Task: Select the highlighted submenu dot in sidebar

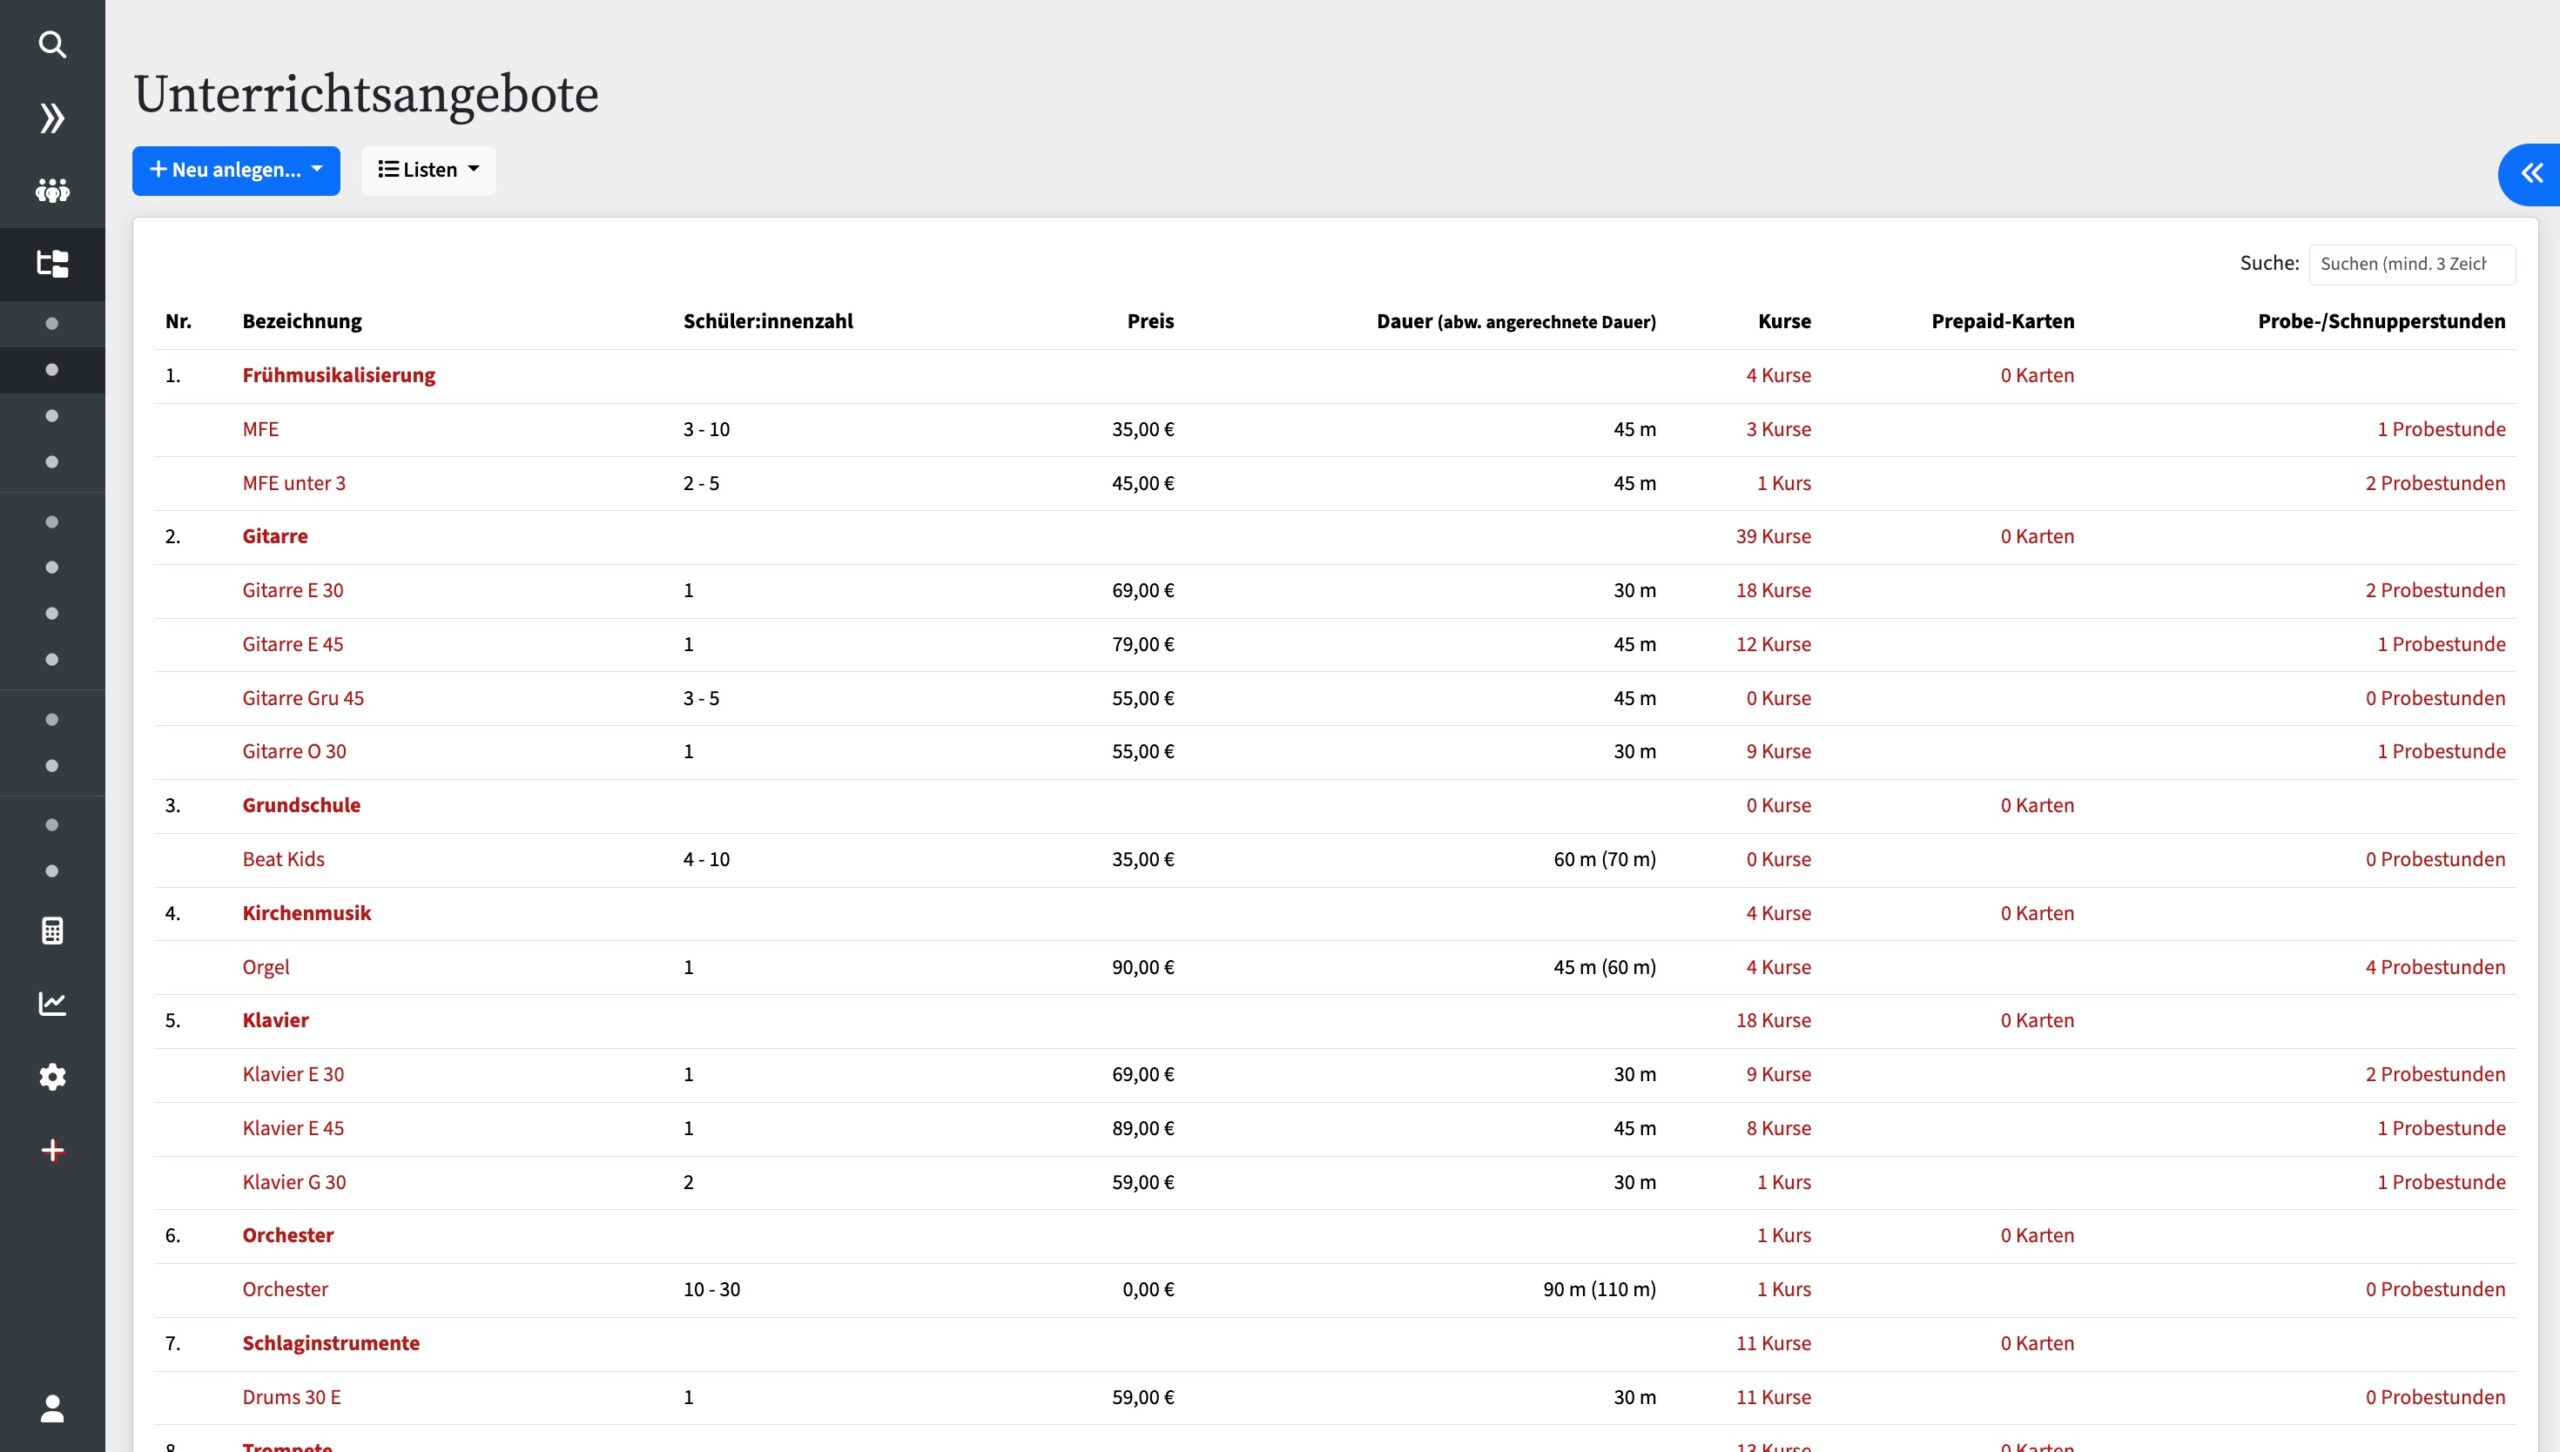Action: tap(52, 370)
